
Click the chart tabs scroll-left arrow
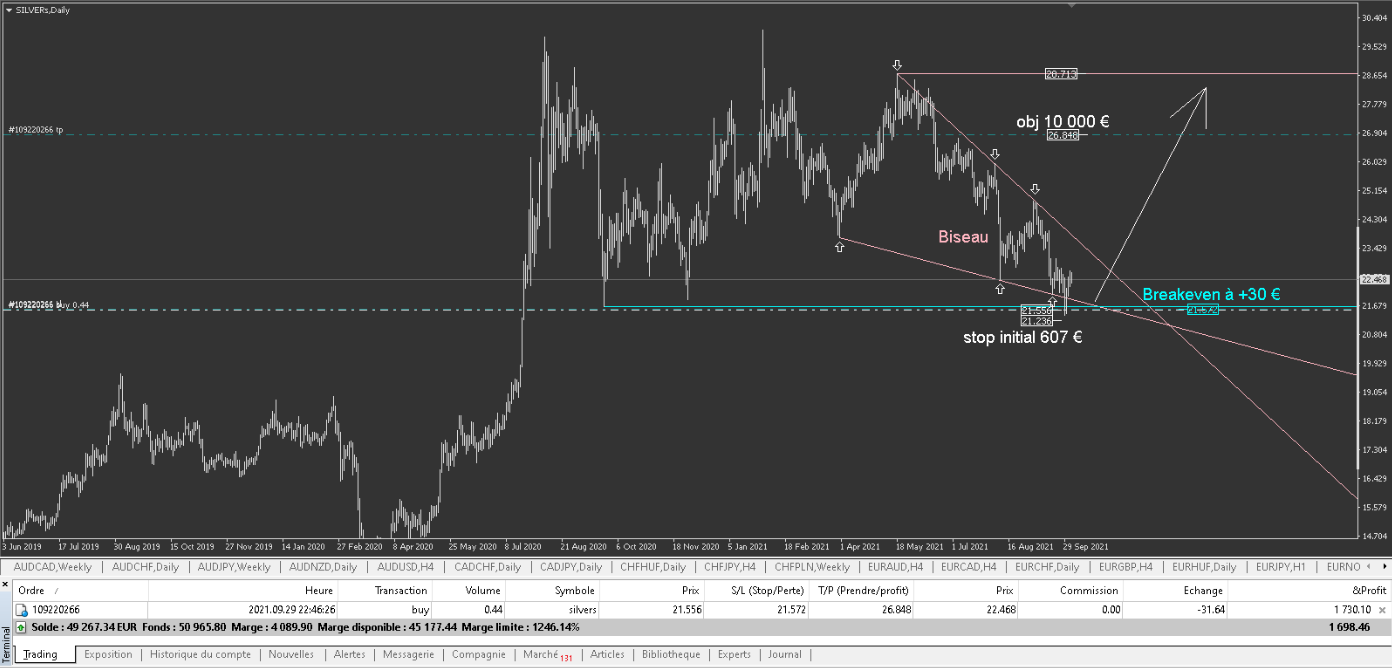pos(1370,567)
